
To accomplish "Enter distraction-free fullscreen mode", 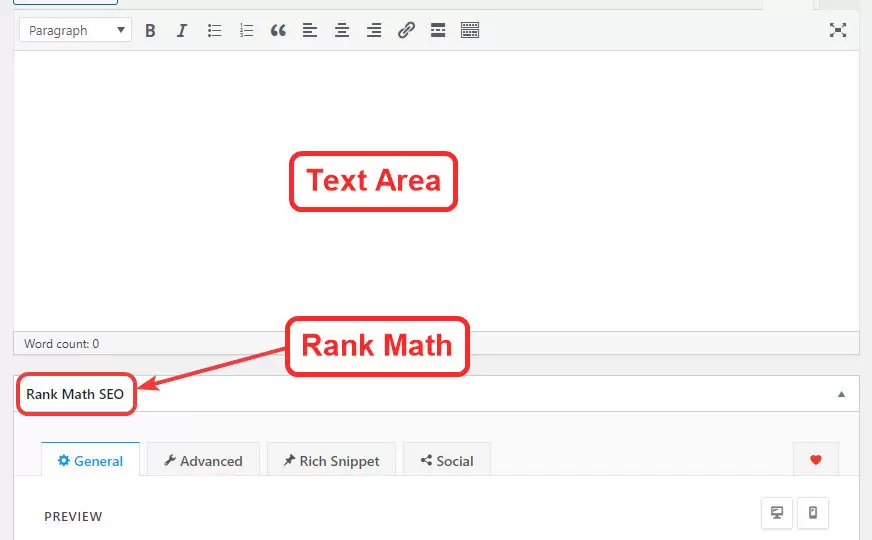I will [x=838, y=30].
